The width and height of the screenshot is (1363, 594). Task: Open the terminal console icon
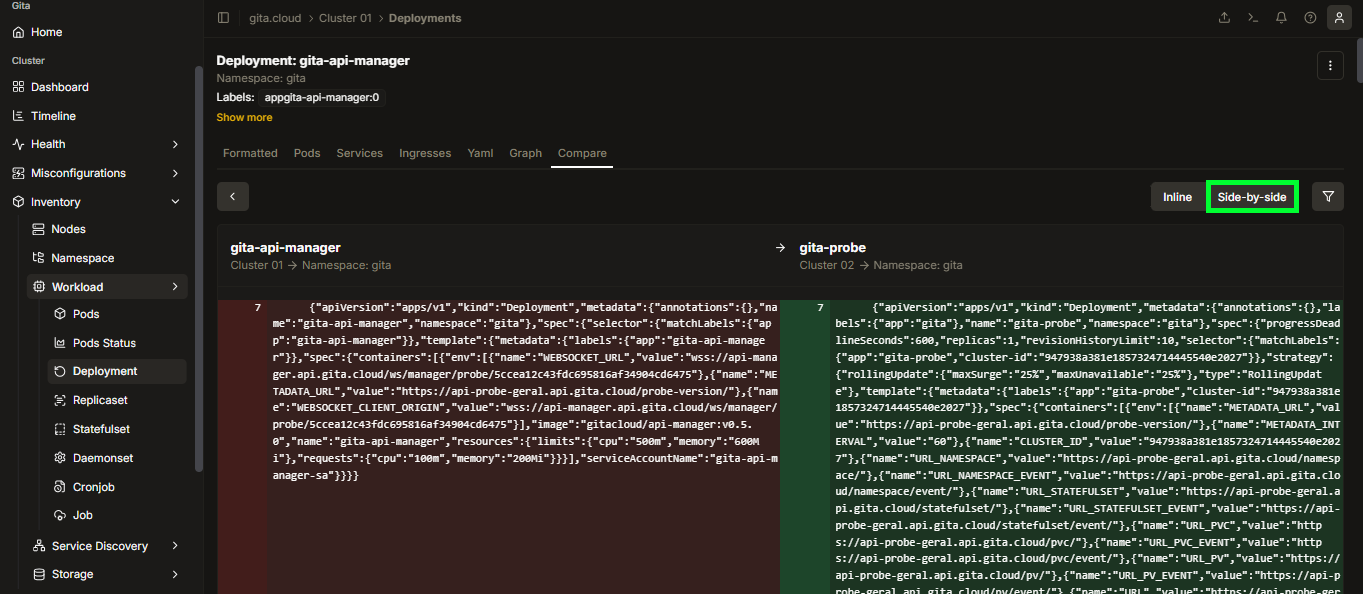point(1253,18)
